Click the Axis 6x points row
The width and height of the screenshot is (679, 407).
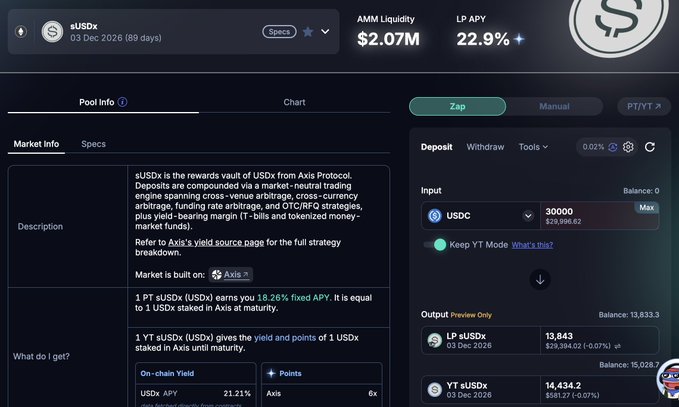(x=322, y=394)
